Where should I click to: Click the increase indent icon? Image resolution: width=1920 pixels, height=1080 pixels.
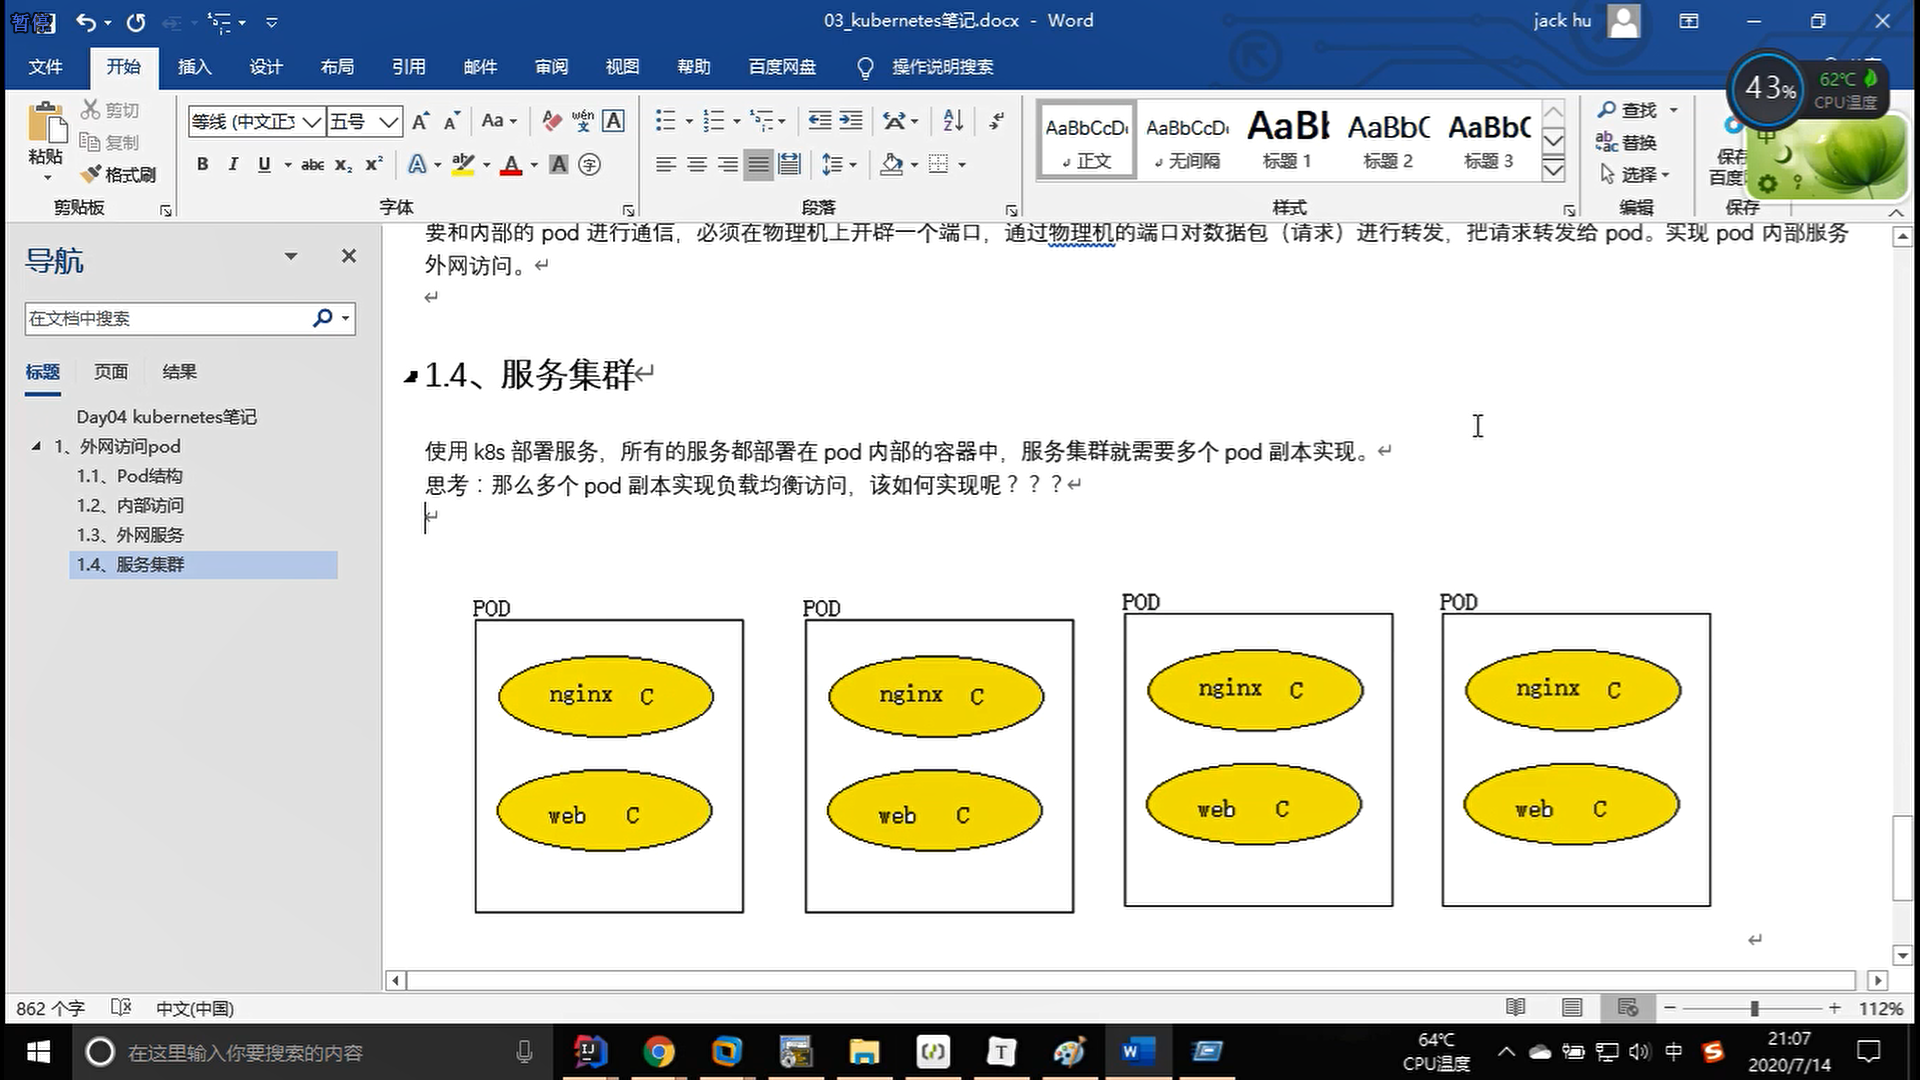pos(851,121)
